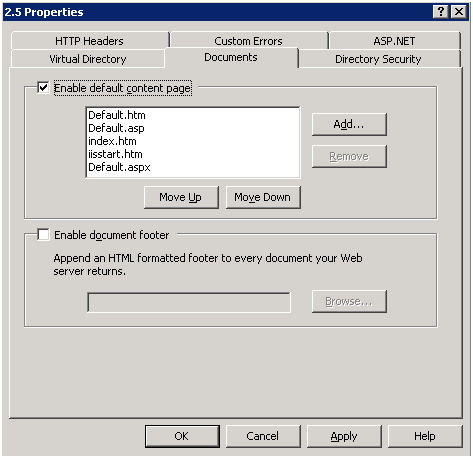Open the Custom Errors tab

pyautogui.click(x=248, y=41)
